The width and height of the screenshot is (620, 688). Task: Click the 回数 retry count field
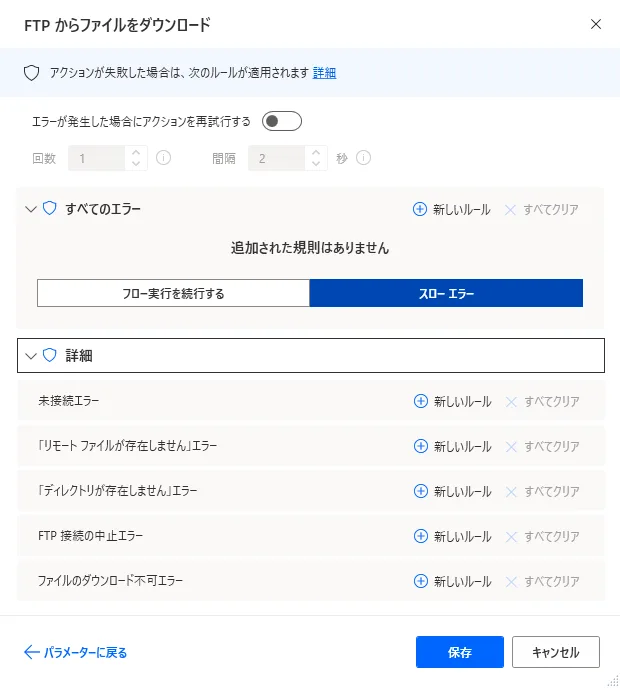(97, 158)
